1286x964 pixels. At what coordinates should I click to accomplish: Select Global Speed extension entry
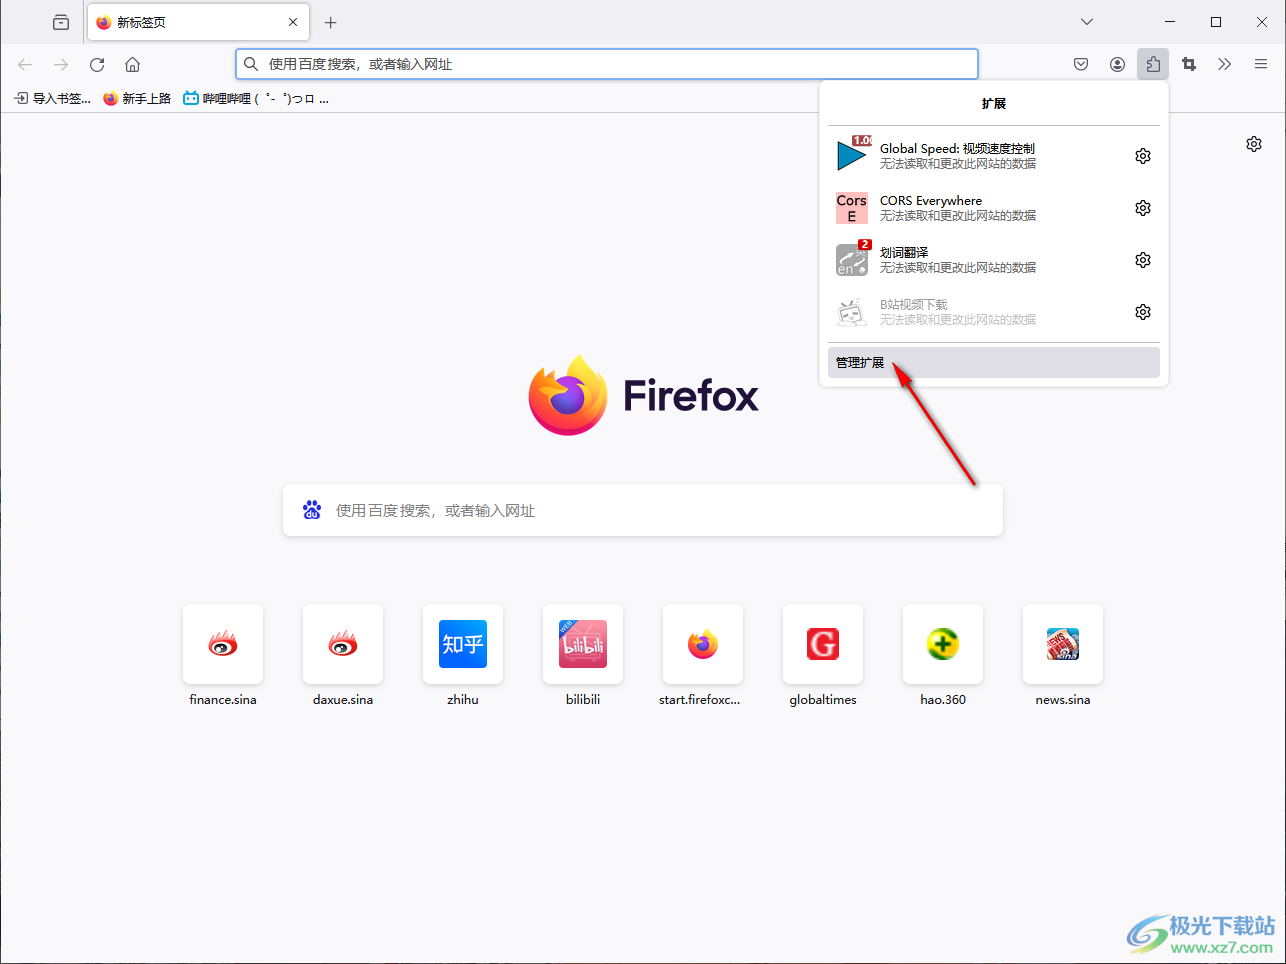977,156
